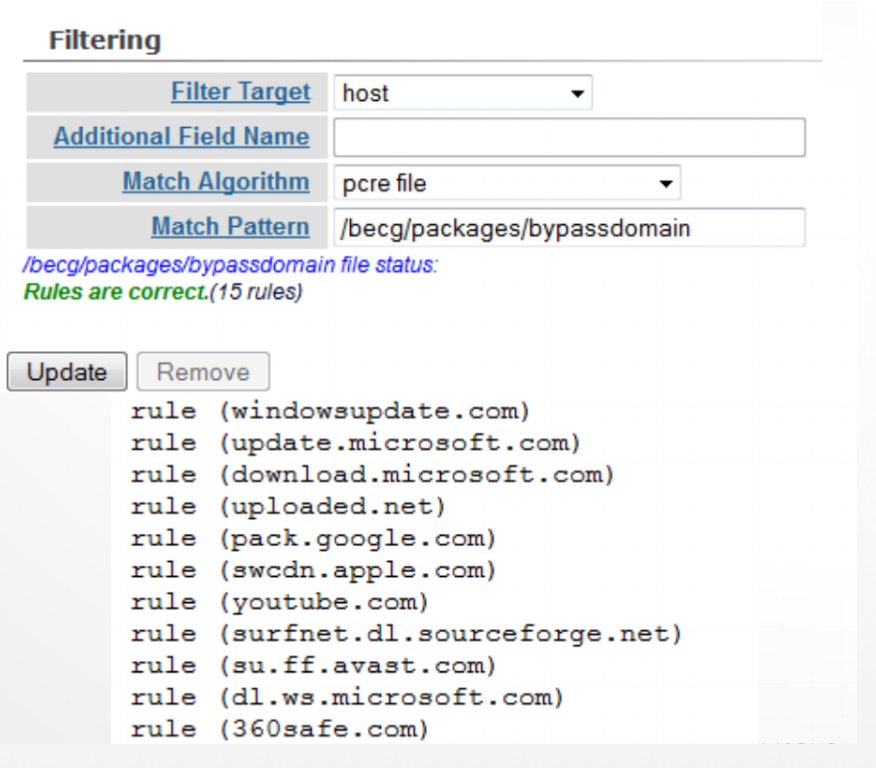Open the Filter Target dropdown
This screenshot has height=768, width=876.
click(x=463, y=93)
